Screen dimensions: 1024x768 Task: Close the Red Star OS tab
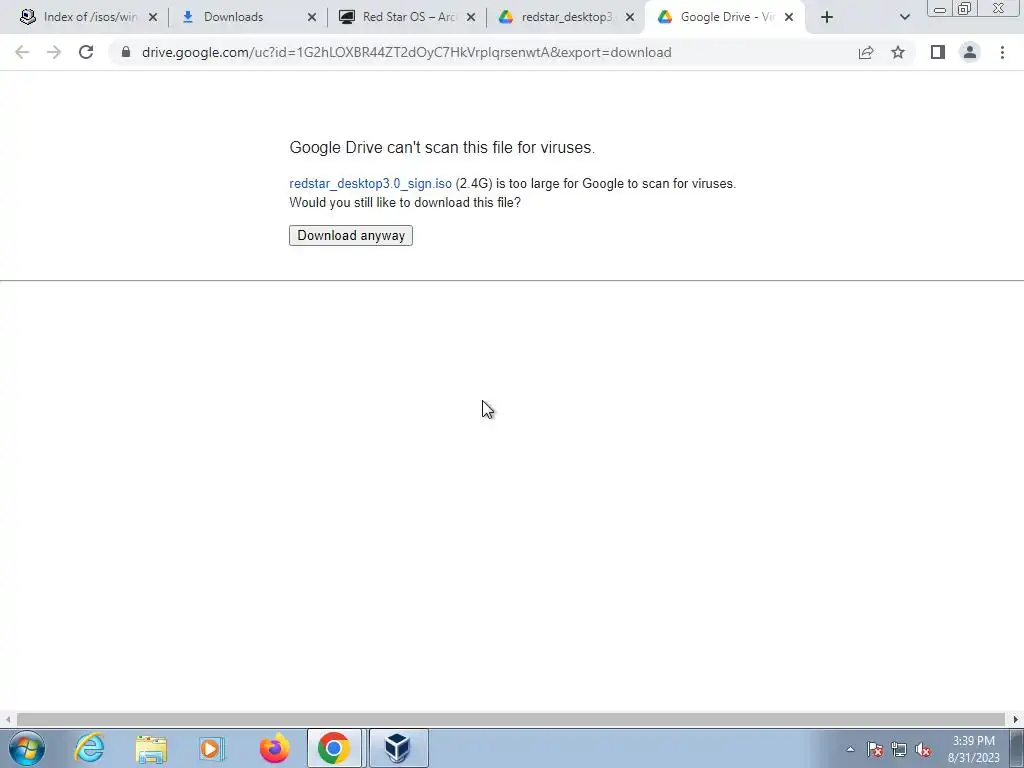pos(471,18)
